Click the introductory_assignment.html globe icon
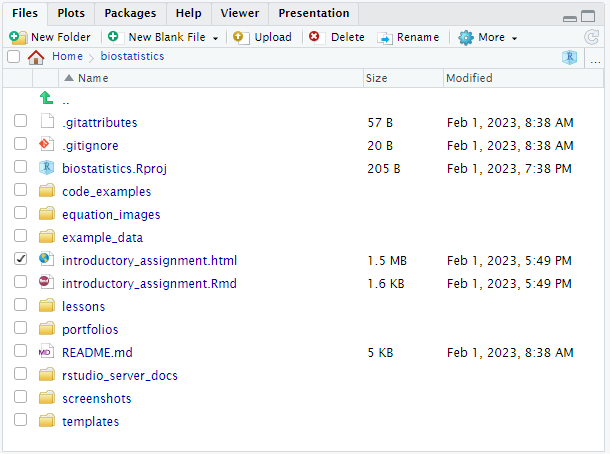 point(46,259)
